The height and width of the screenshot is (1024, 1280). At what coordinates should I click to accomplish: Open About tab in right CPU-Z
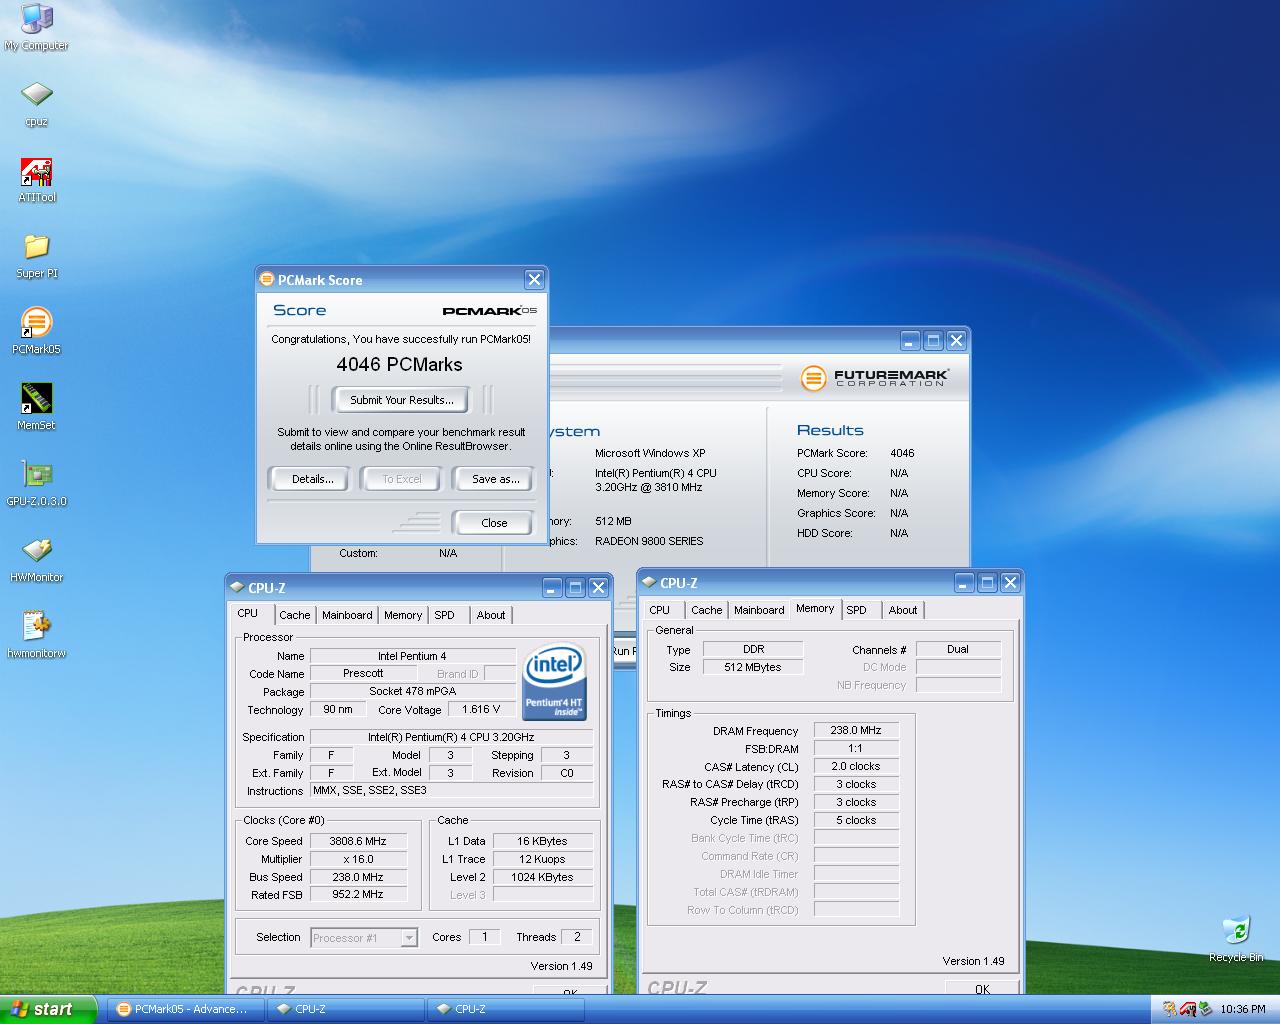(902, 610)
